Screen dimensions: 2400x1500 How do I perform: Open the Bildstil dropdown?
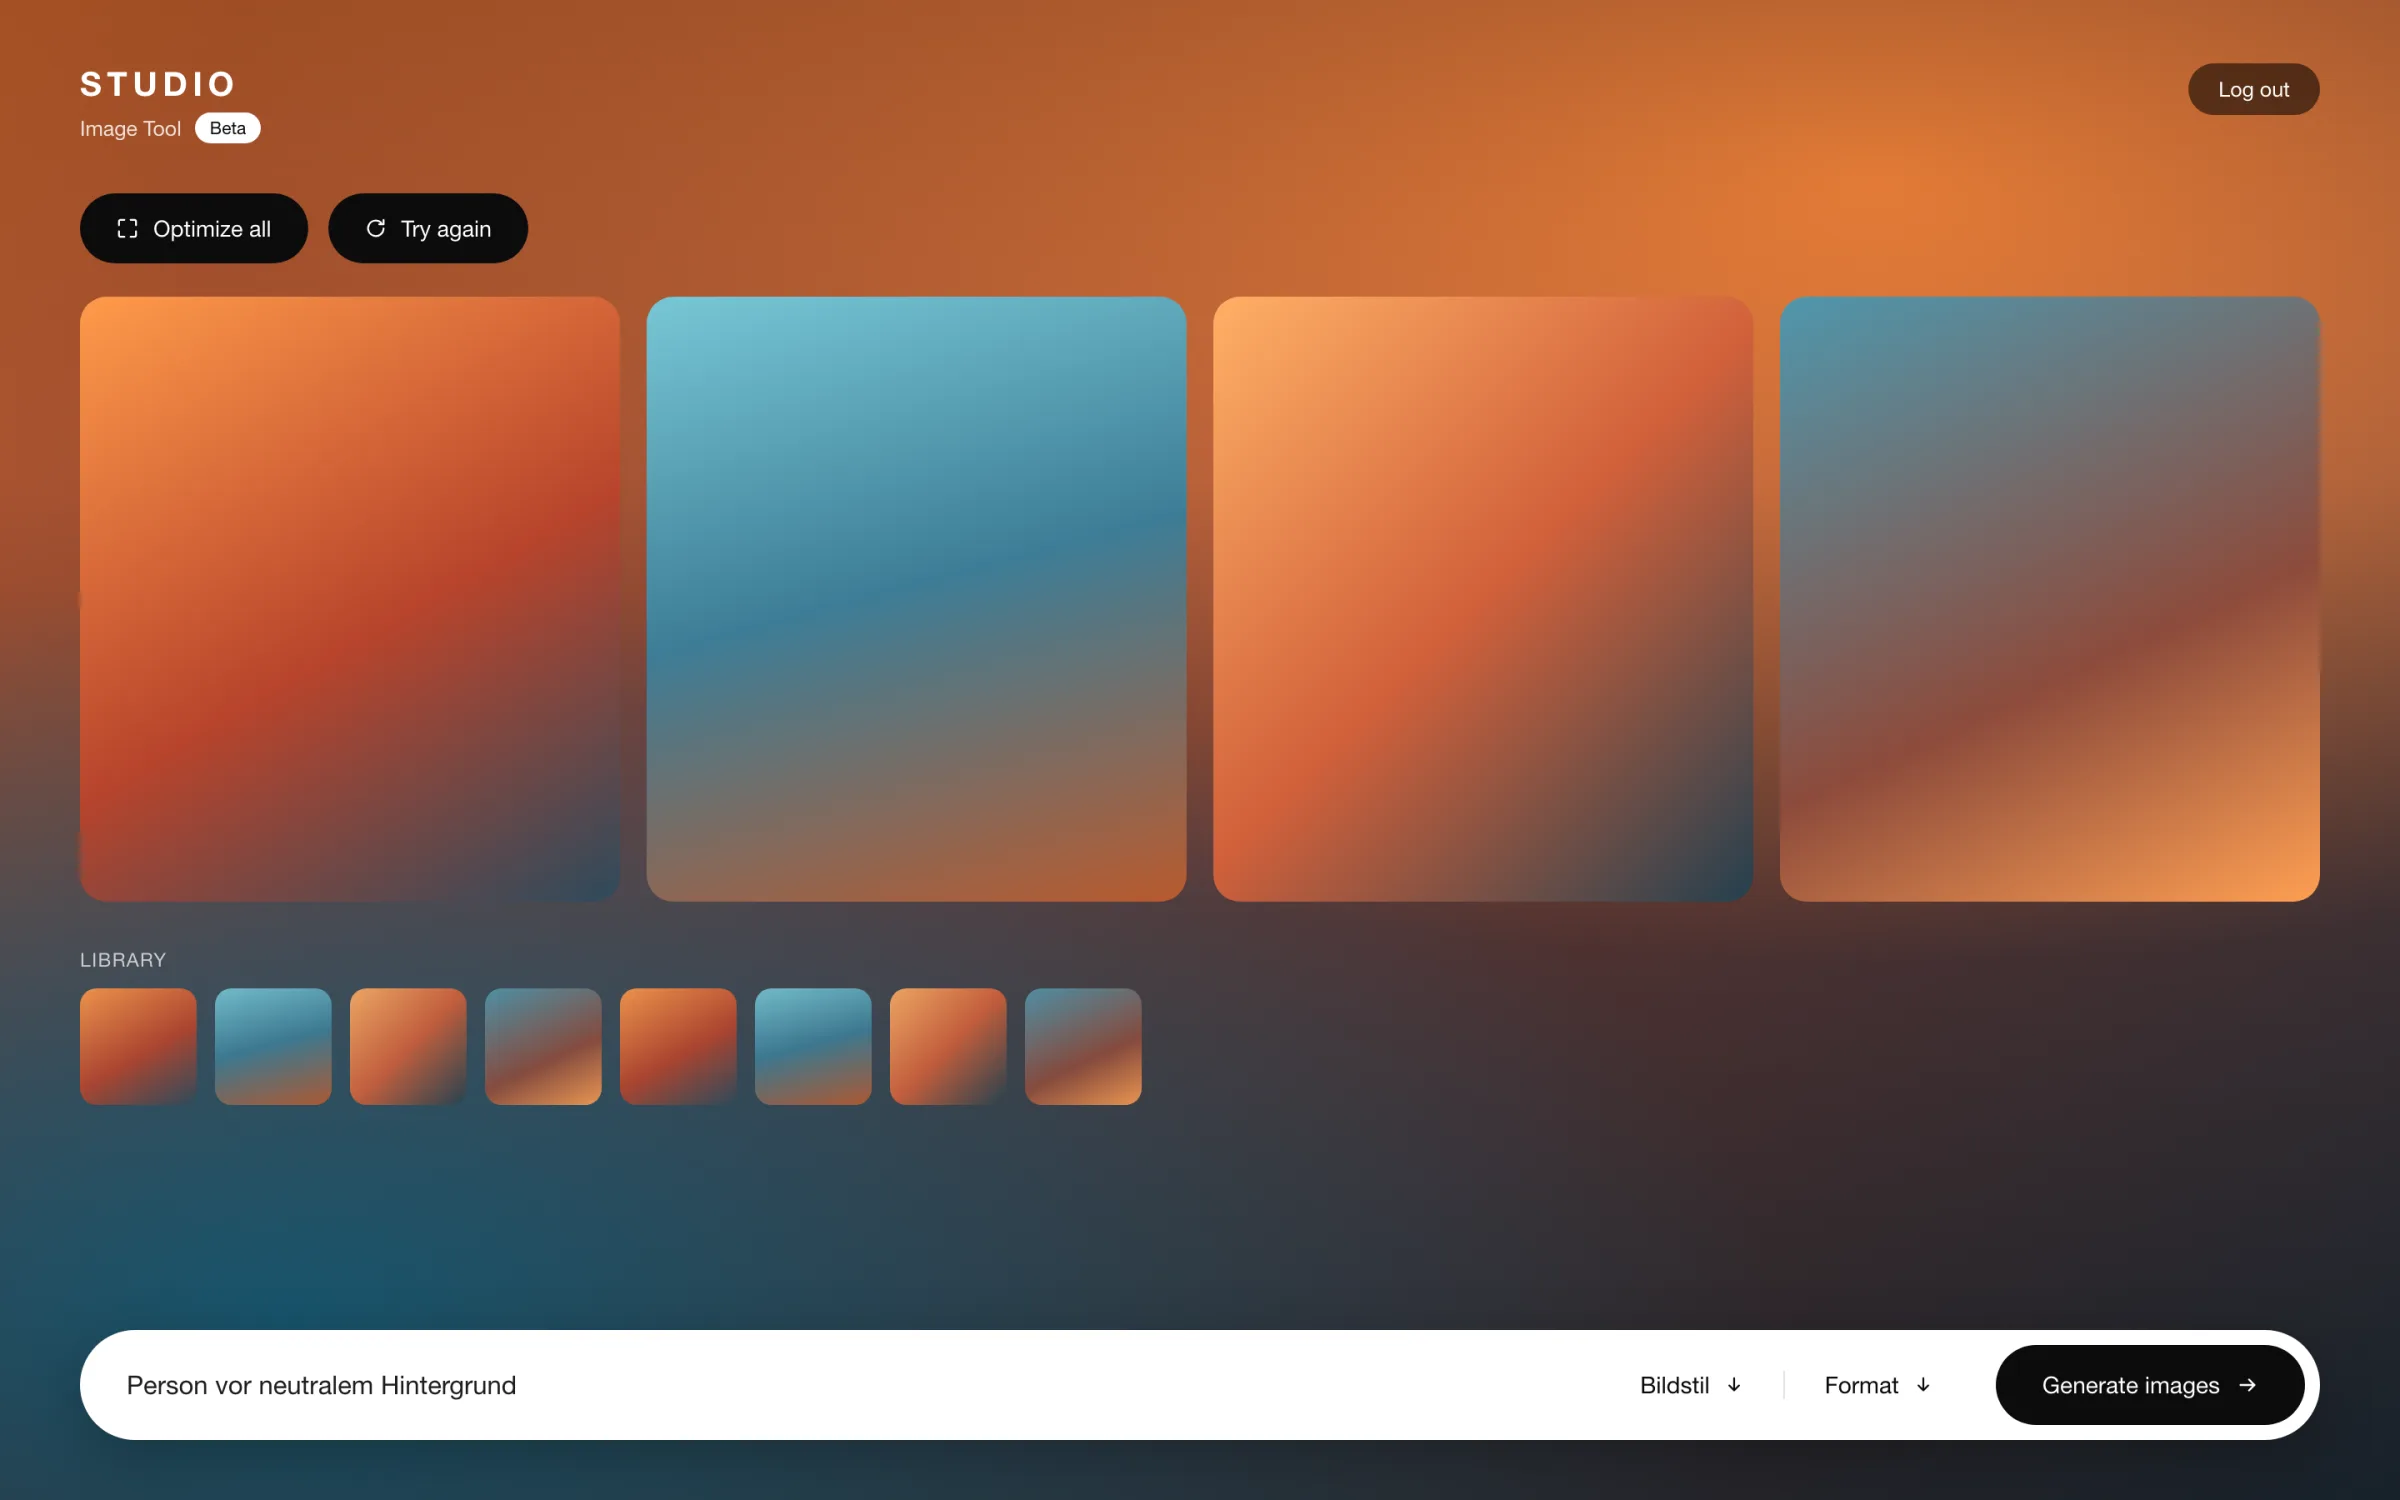(x=1691, y=1385)
